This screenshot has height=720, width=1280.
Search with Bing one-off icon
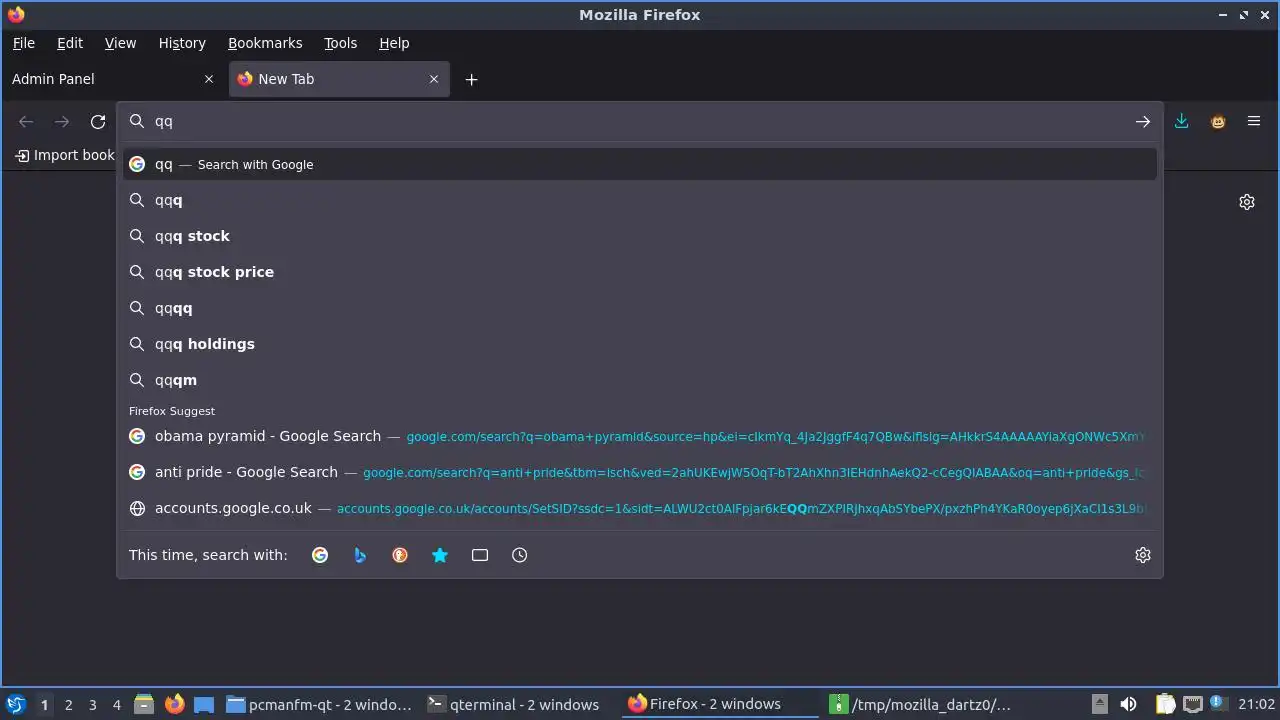click(x=360, y=555)
